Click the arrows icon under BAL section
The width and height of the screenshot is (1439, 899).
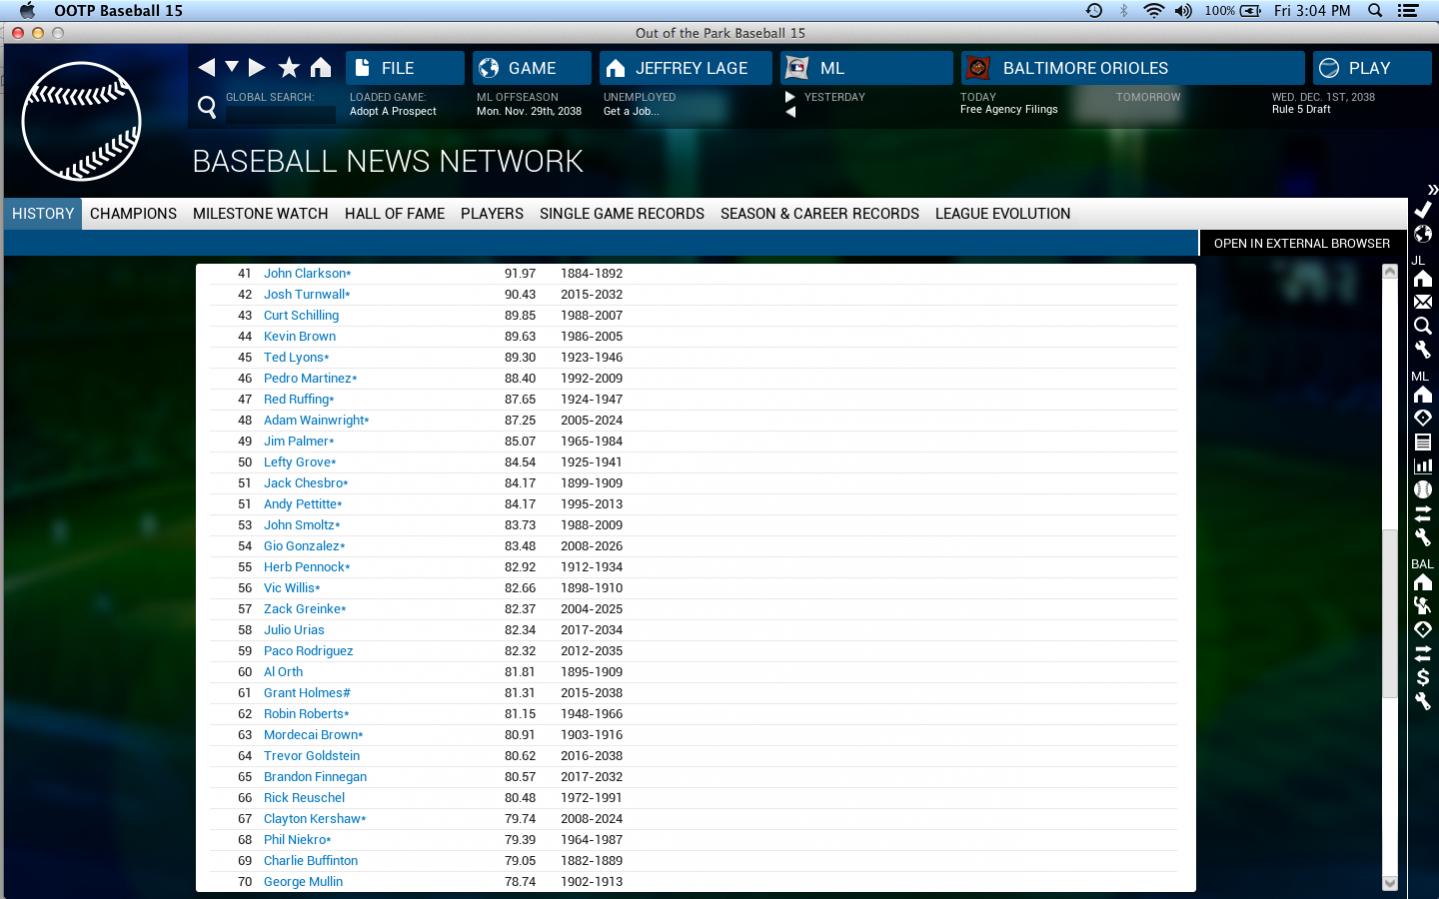[x=1423, y=654]
